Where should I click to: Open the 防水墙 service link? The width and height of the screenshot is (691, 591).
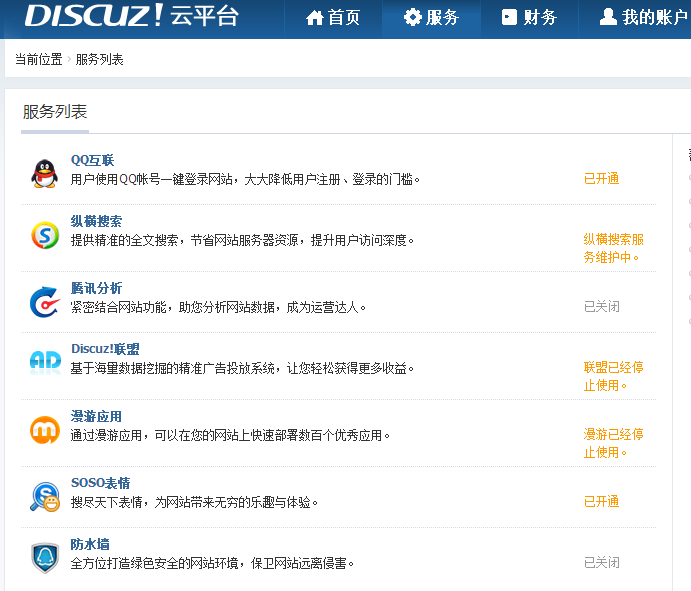90,544
